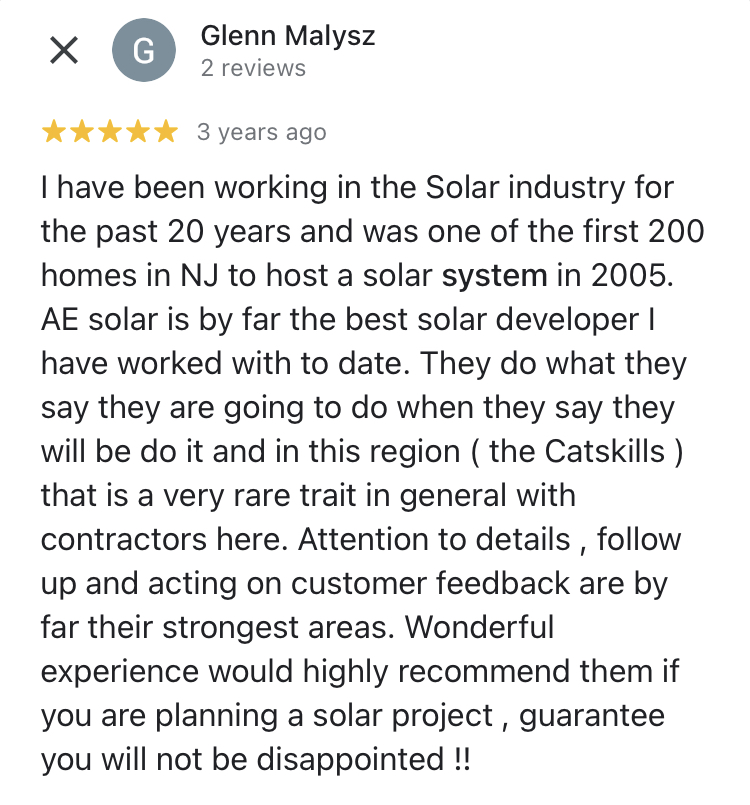
Task: Open reviewer name Glenn Malysz
Action: click(288, 36)
